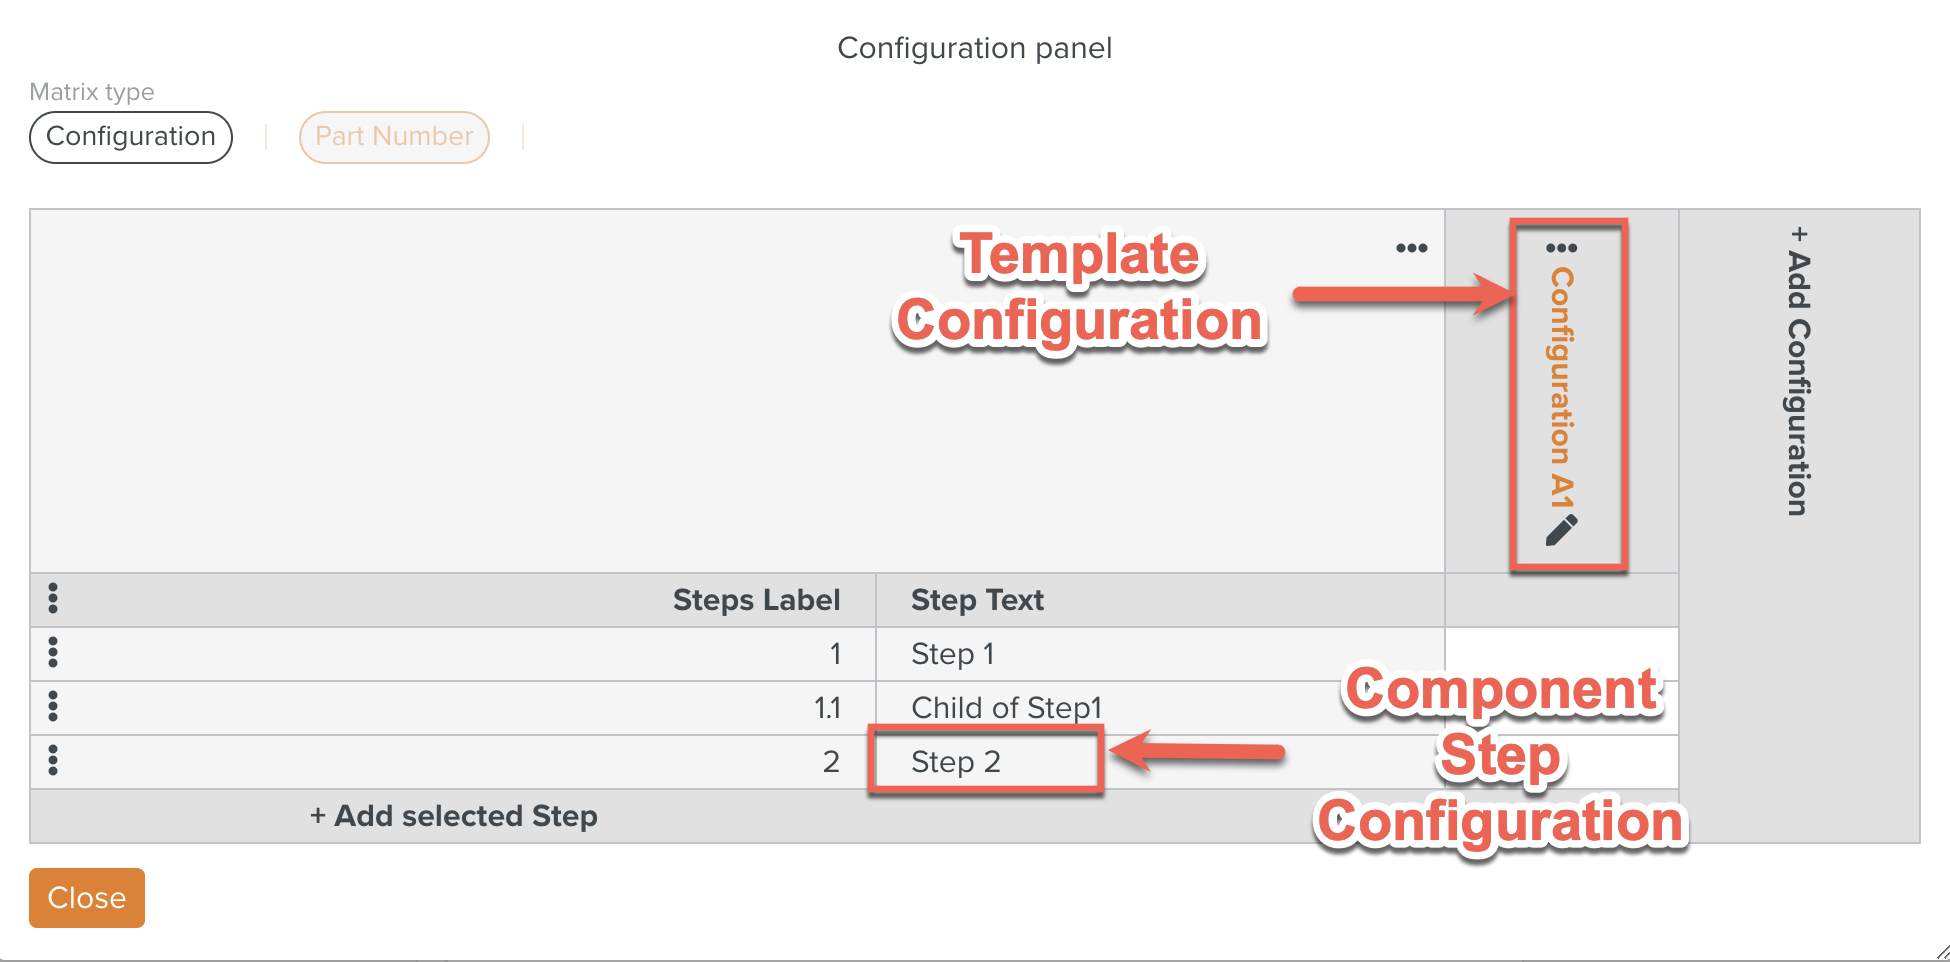Click Add selected Step
Viewport: 1950px width, 962px height.
click(453, 816)
